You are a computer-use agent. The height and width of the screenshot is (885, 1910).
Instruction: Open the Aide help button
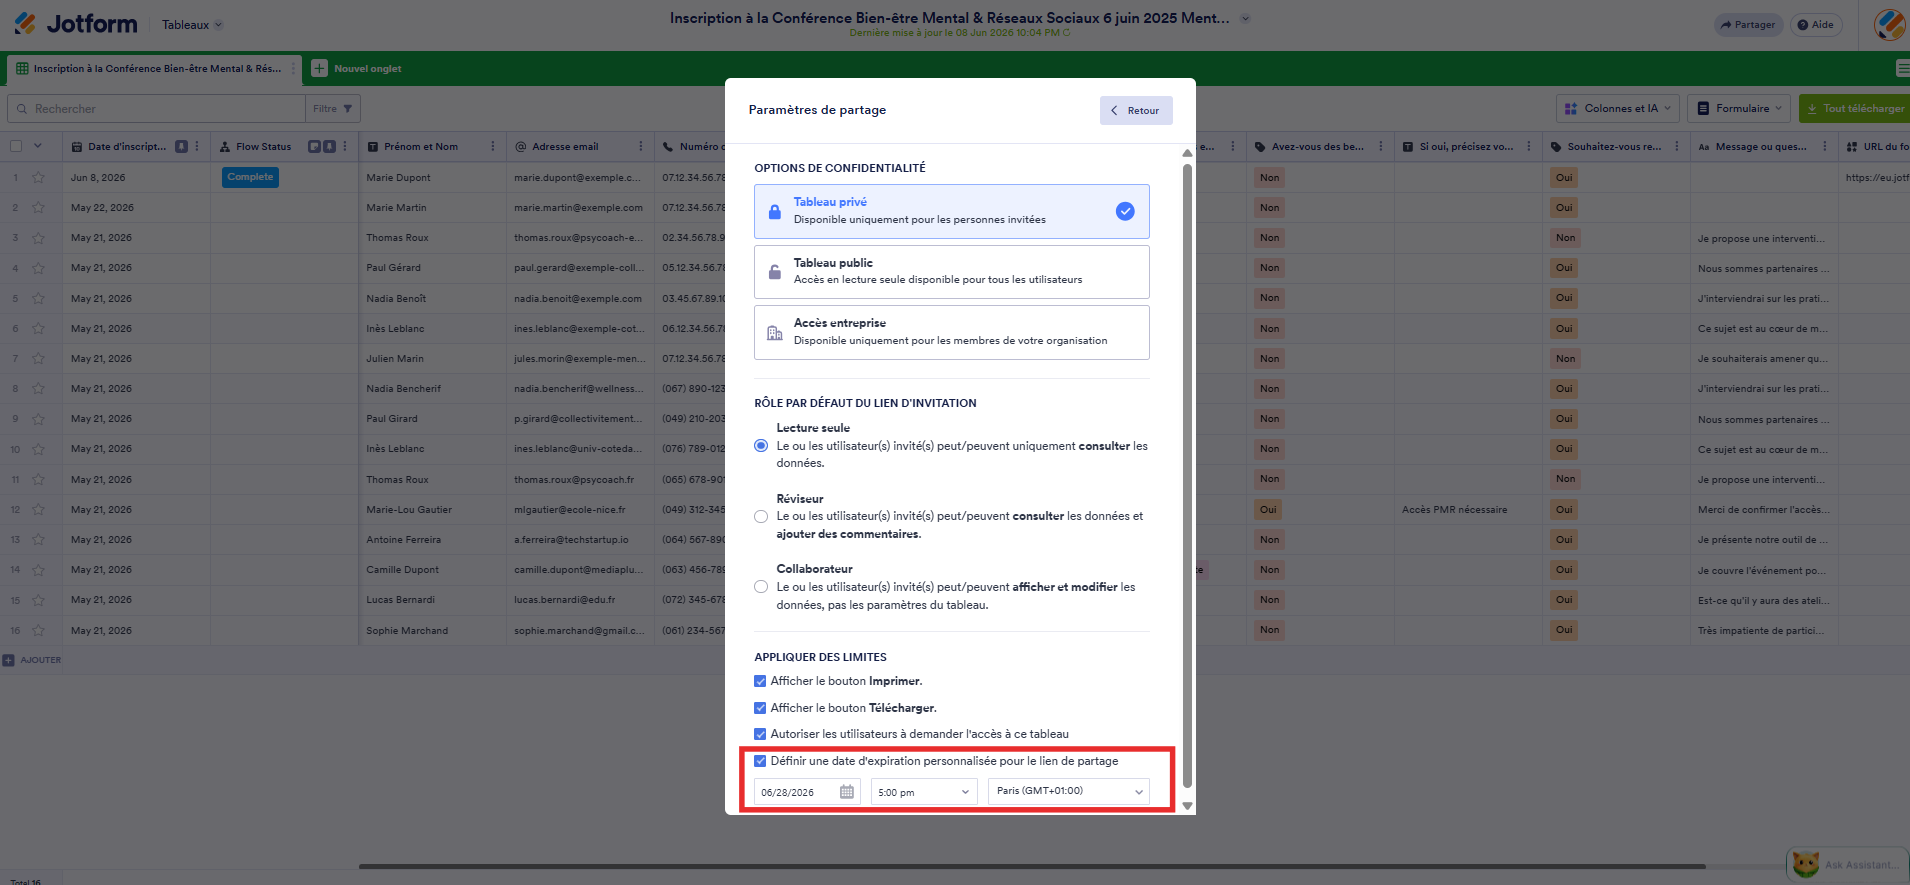coord(1815,25)
